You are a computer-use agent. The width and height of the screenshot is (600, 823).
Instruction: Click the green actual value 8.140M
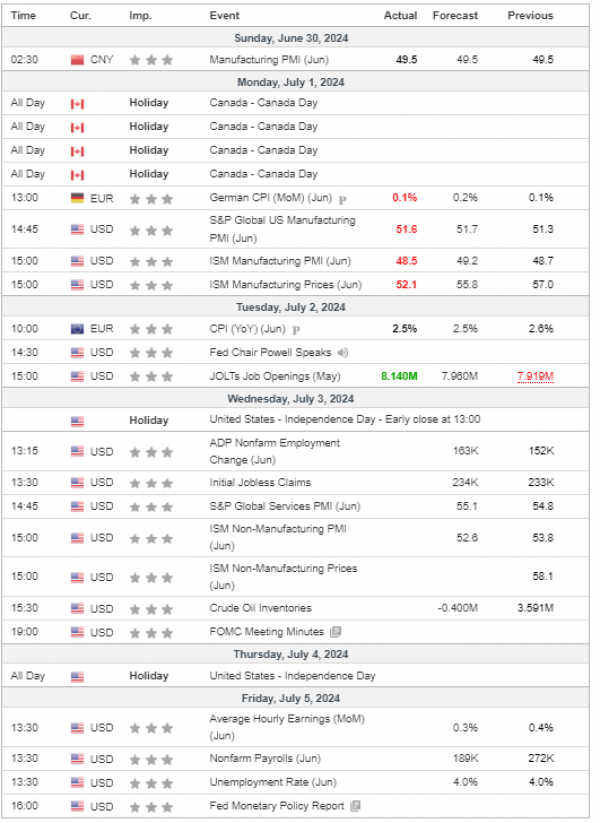[x=399, y=376]
